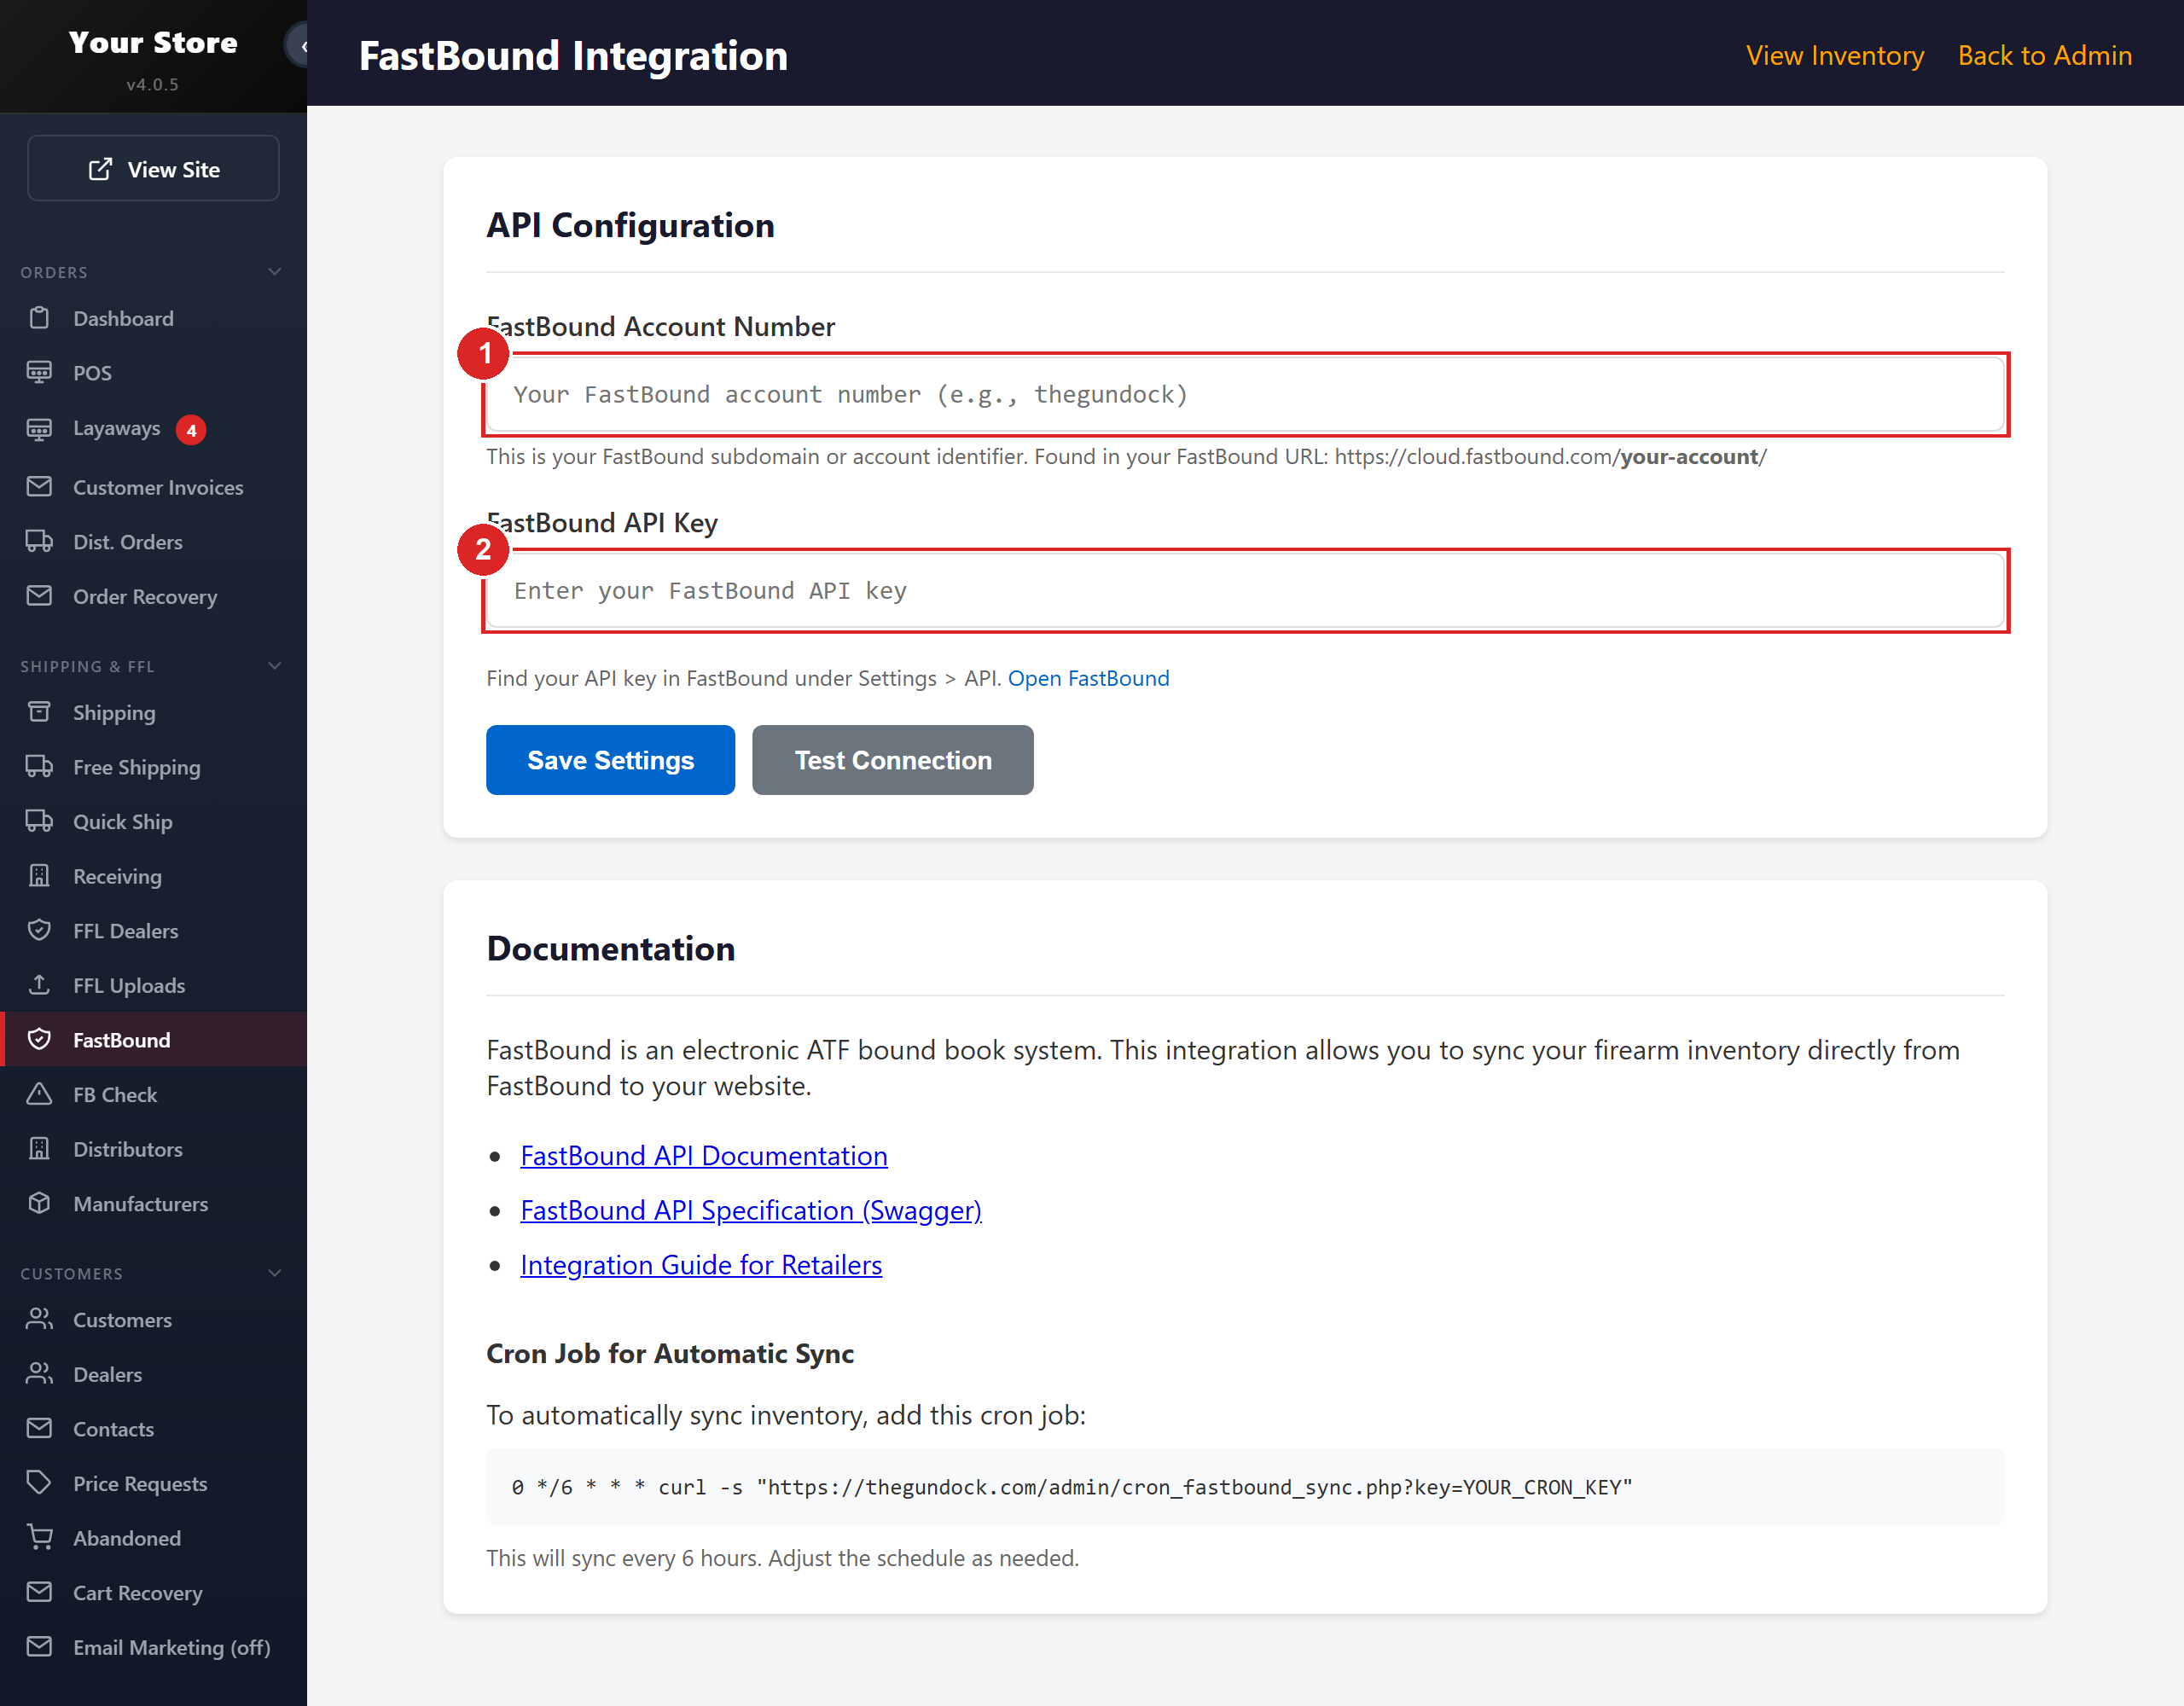Image resolution: width=2184 pixels, height=1706 pixels.
Task: Click the Open FastBound link
Action: (x=1088, y=678)
